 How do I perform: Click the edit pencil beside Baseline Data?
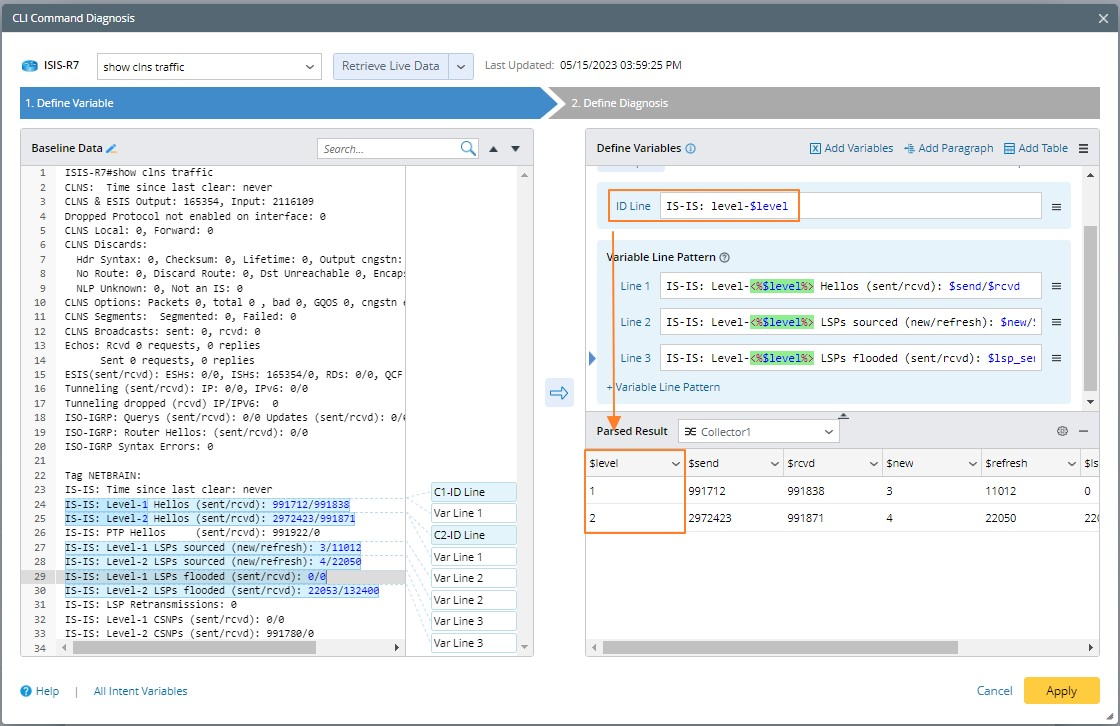point(112,148)
